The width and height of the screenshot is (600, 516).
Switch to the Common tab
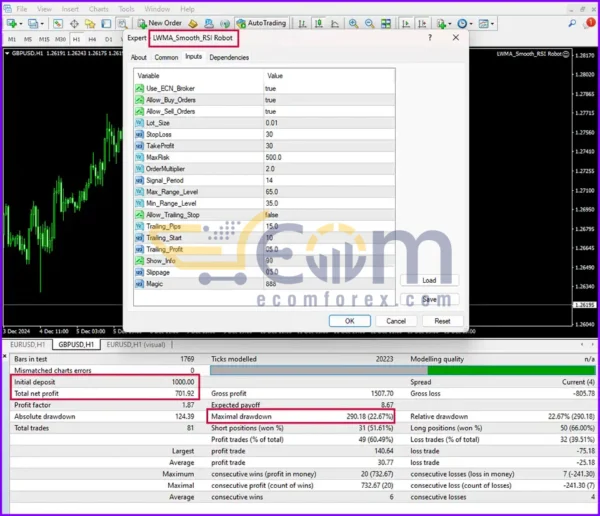pos(166,57)
